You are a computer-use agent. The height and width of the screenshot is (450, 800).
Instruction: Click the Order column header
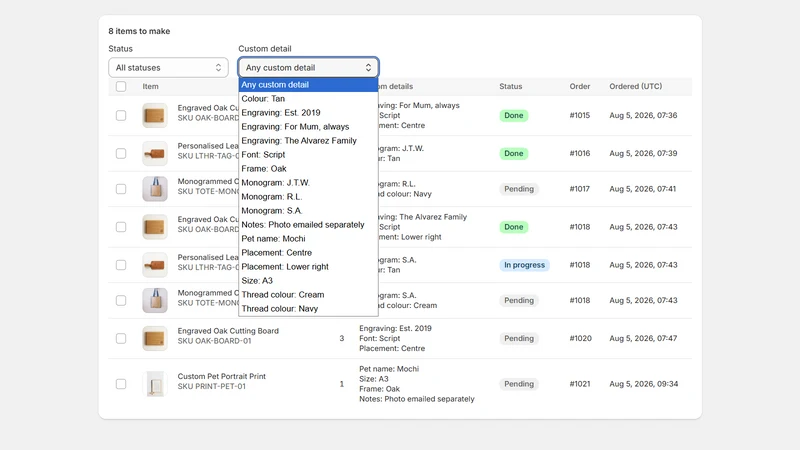[580, 87]
